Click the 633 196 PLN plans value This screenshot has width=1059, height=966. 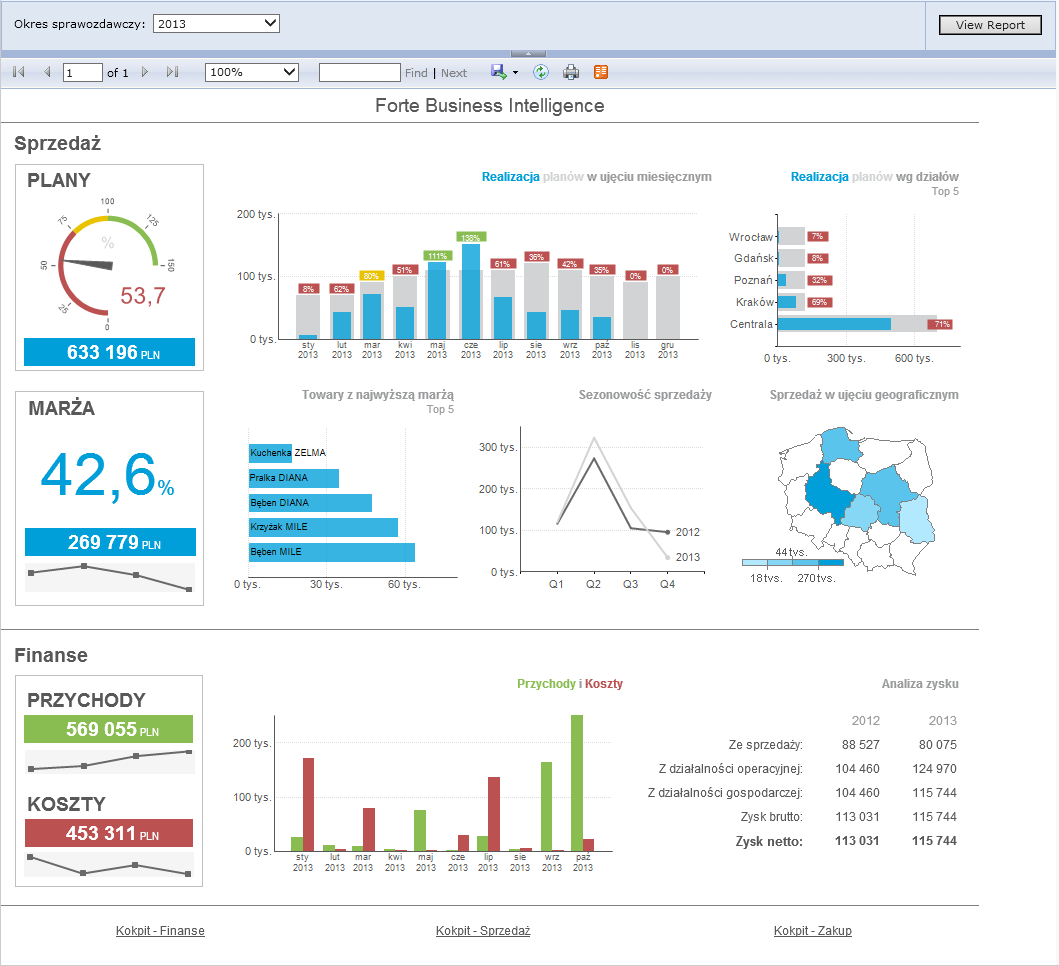pyautogui.click(x=109, y=352)
